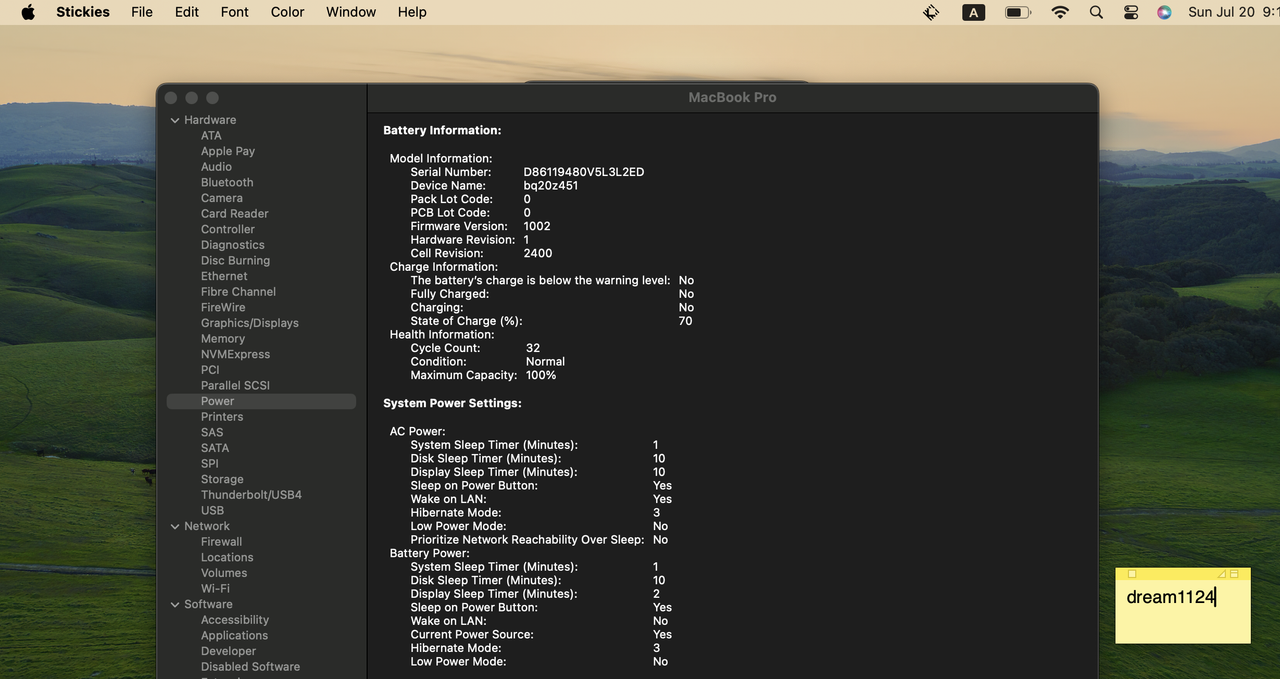The width and height of the screenshot is (1280, 679).
Task: Select Diagnostics in the sidebar
Action: pyautogui.click(x=233, y=245)
